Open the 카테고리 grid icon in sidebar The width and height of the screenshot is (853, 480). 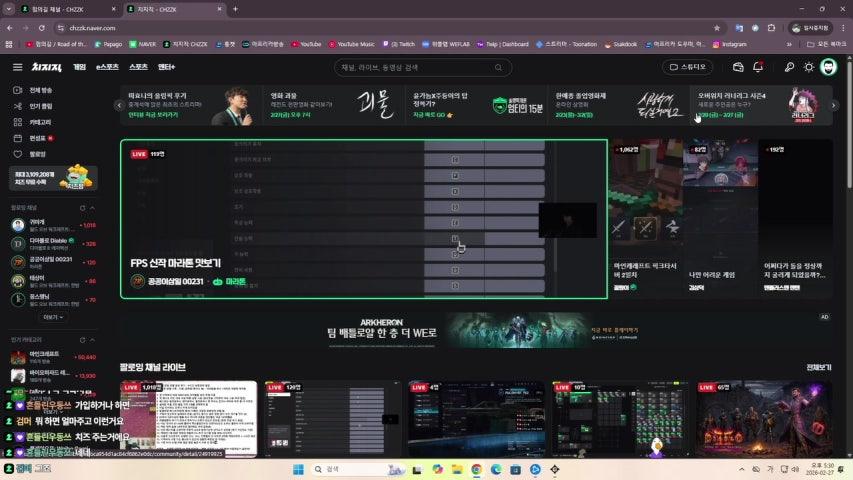tap(17, 122)
